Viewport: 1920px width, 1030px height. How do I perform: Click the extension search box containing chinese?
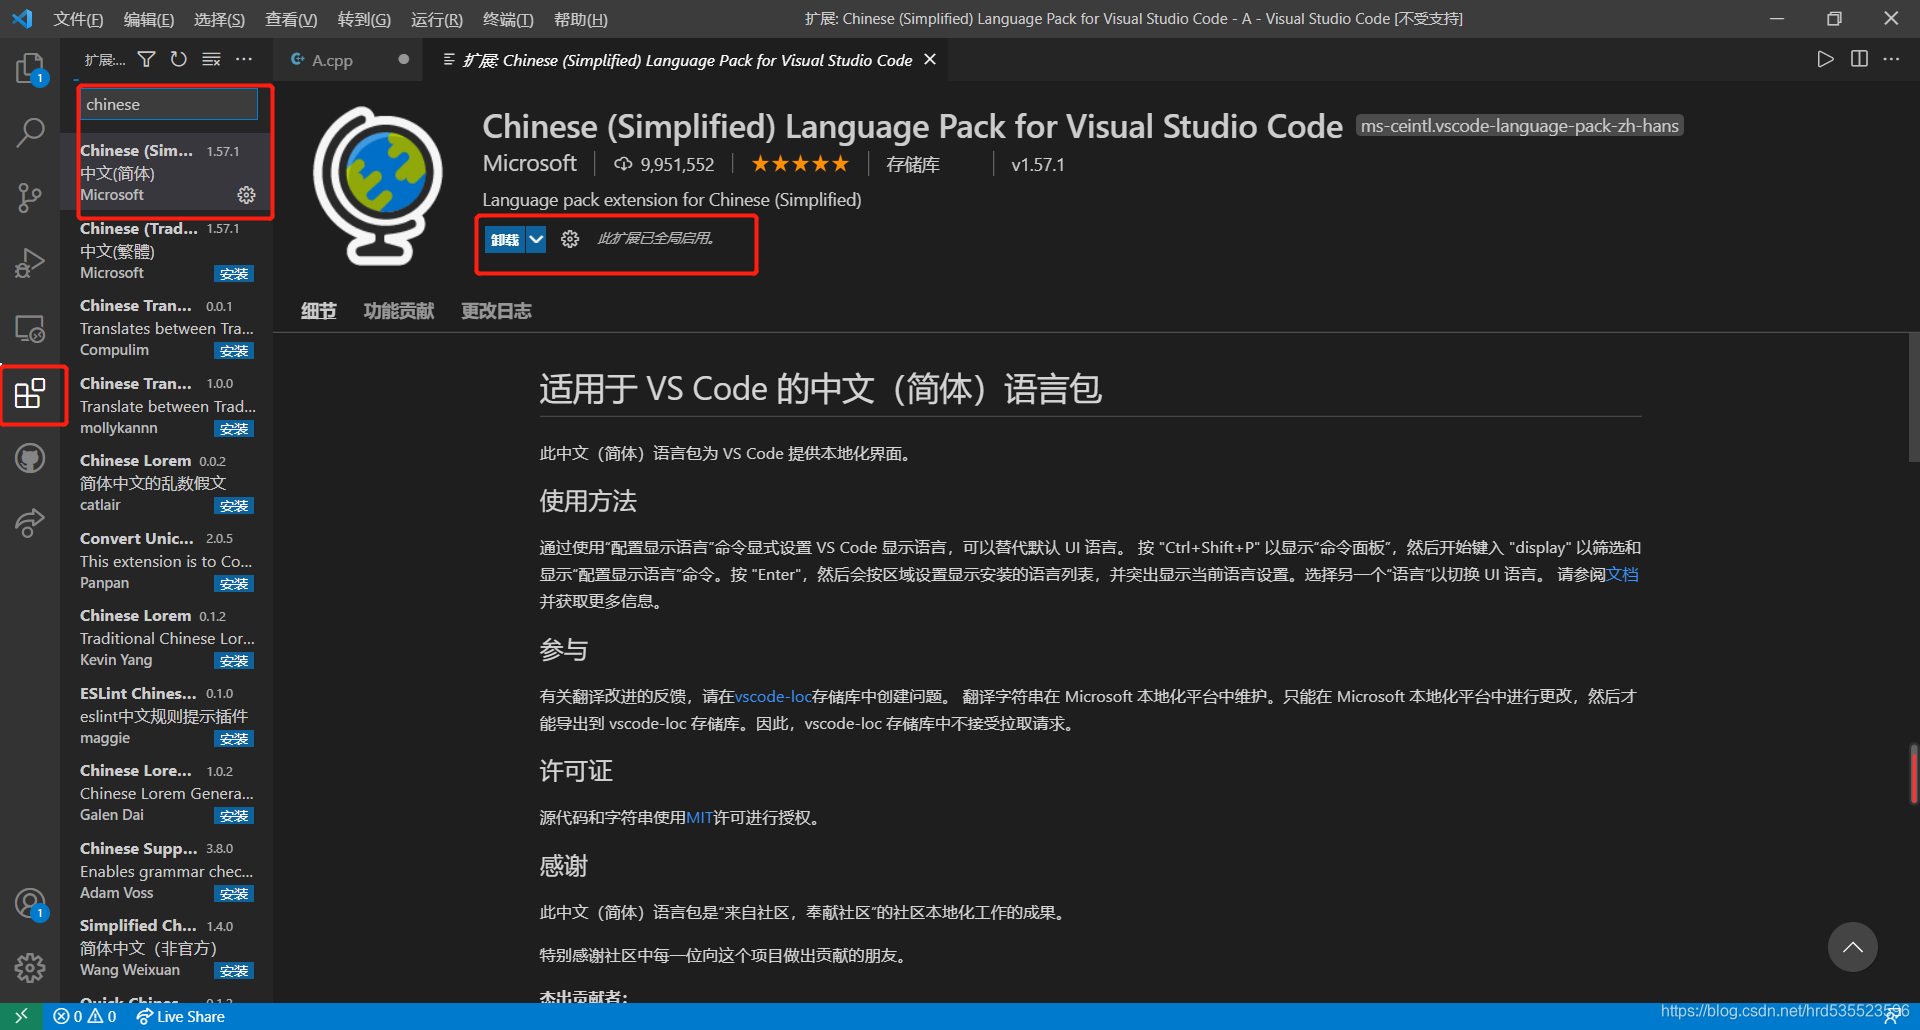[x=168, y=104]
